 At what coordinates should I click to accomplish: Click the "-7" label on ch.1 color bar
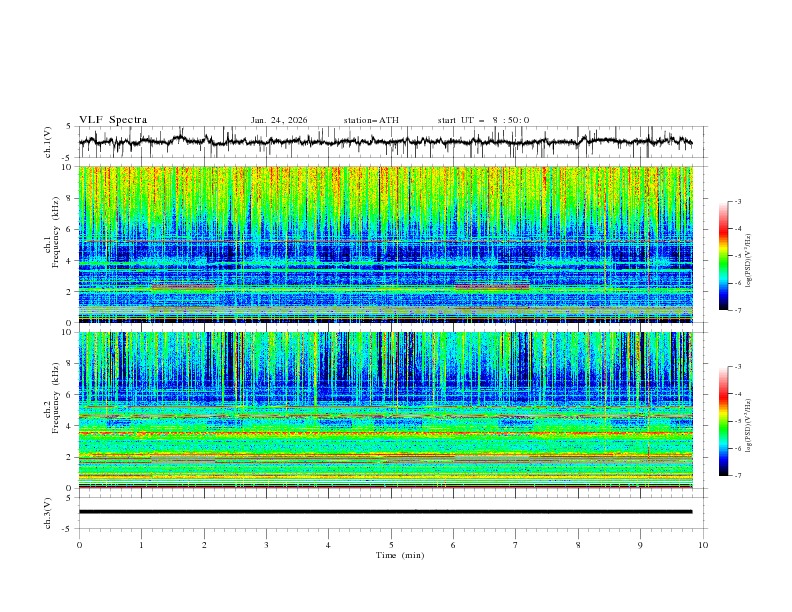[x=737, y=310]
